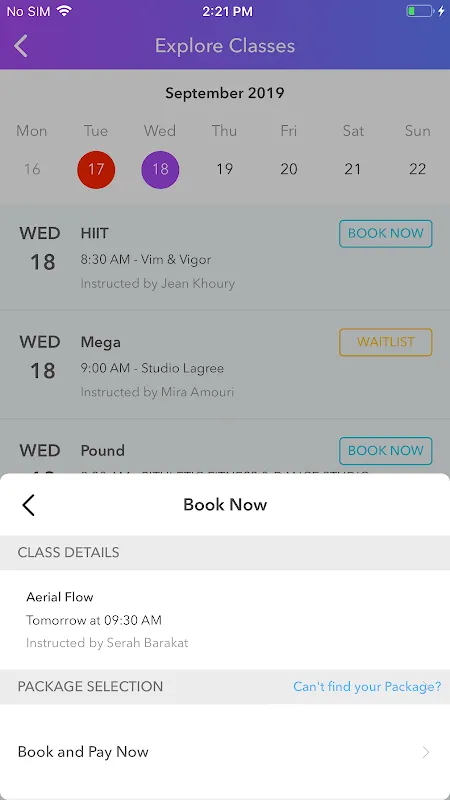Tap the battery icon in status bar
Screen dimensions: 450x800
point(420,11)
